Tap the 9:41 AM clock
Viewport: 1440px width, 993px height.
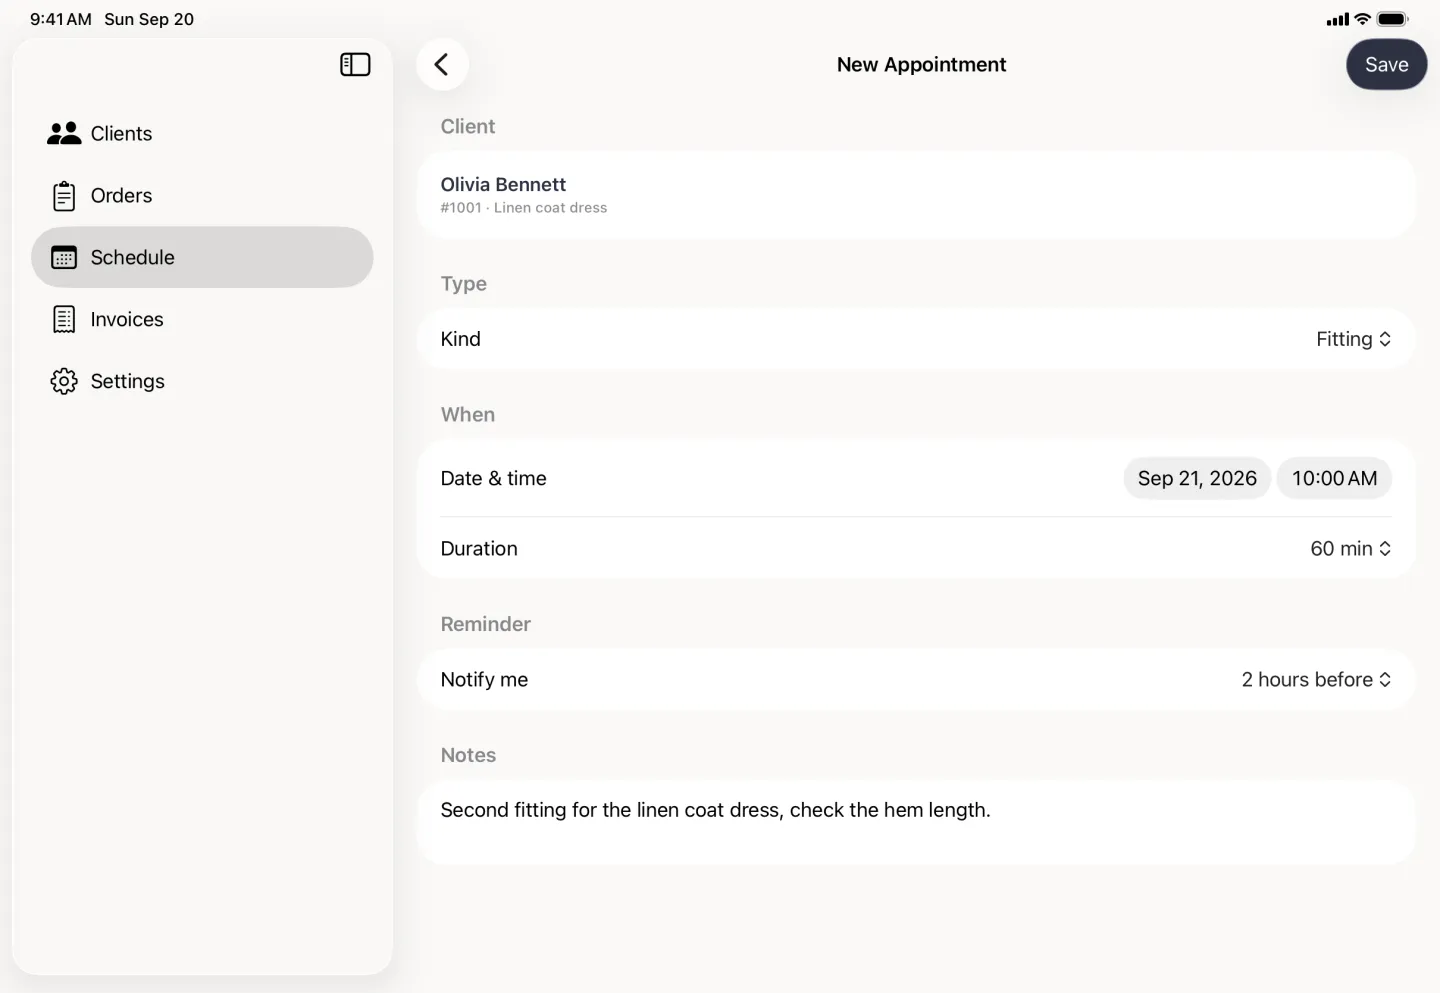(x=61, y=19)
